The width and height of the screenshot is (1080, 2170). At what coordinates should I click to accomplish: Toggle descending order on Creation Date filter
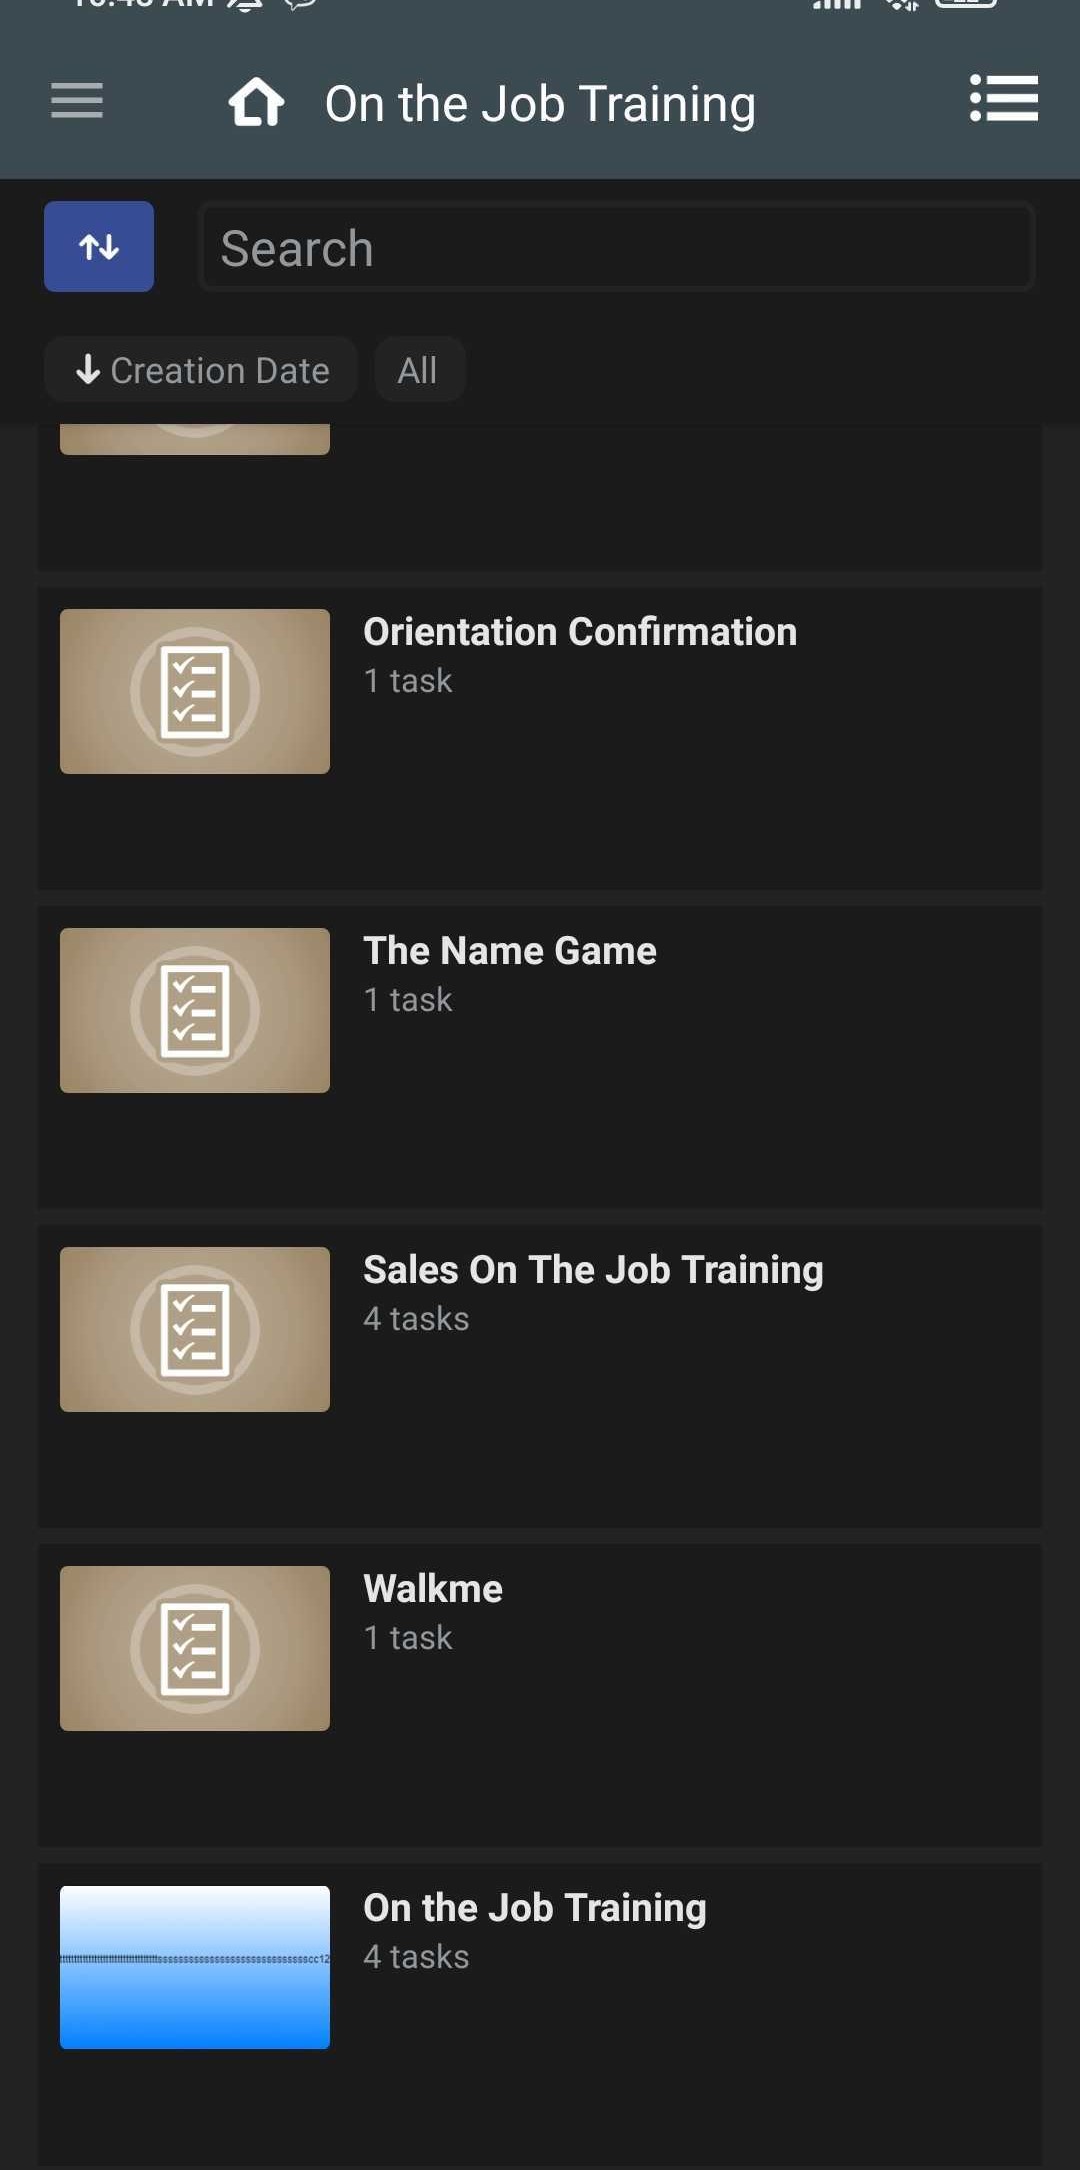click(200, 369)
